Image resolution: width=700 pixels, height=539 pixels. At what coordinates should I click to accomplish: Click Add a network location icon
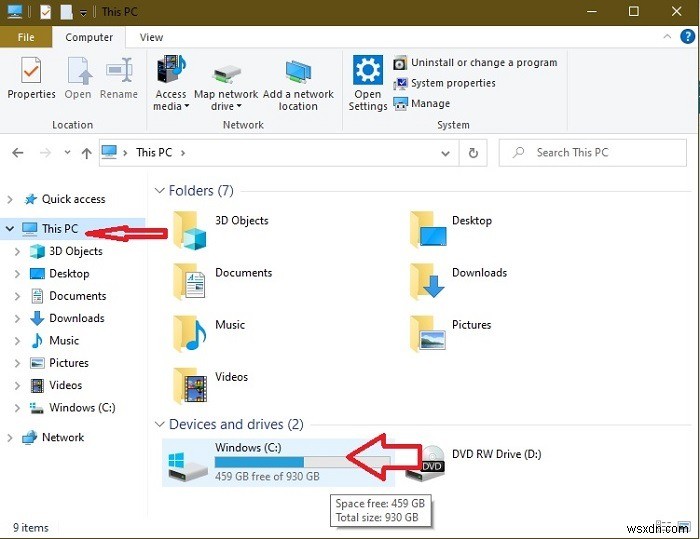click(298, 72)
